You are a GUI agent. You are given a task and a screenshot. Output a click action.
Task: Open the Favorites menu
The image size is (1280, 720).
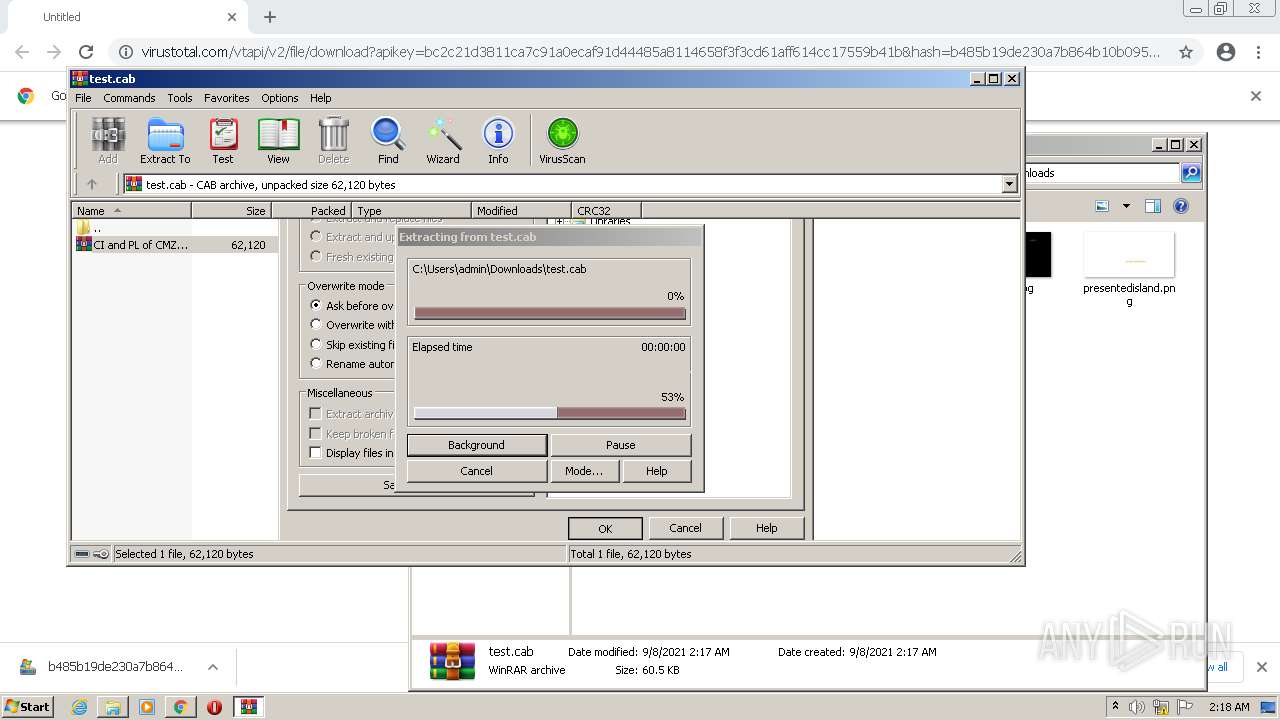coord(227,98)
